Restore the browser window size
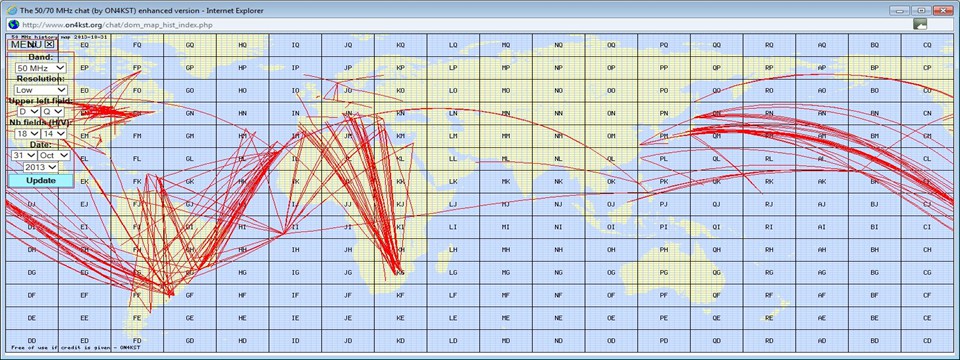The image size is (960, 360). 920,10
